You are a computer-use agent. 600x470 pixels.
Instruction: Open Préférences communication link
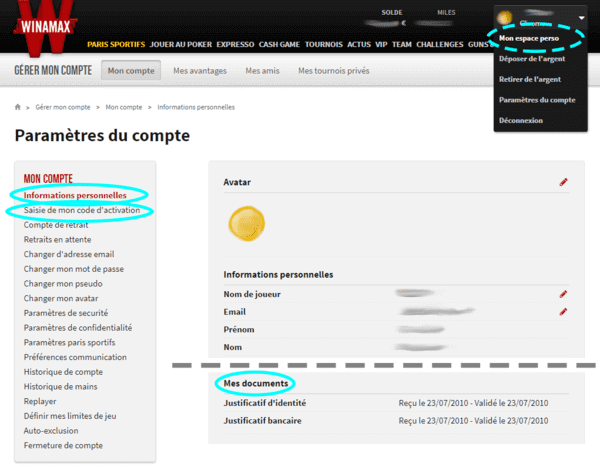(75, 357)
